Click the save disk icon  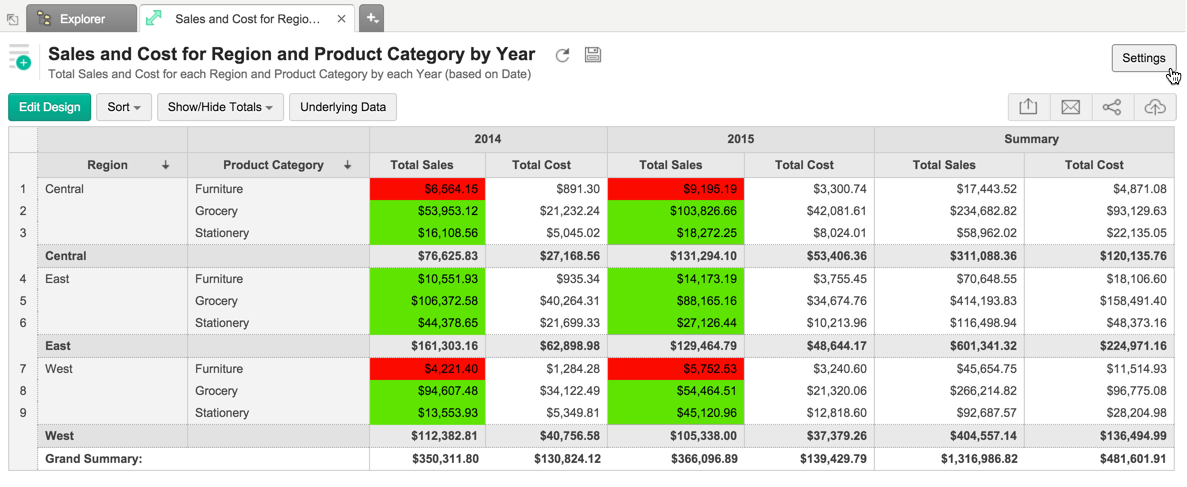[x=593, y=55]
